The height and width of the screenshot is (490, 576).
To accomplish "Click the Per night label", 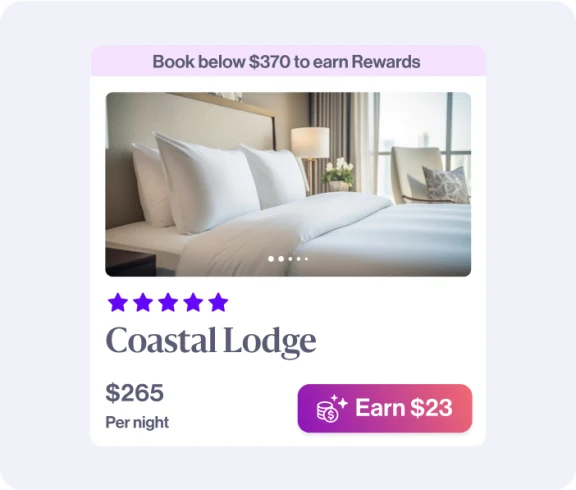I will [x=137, y=422].
